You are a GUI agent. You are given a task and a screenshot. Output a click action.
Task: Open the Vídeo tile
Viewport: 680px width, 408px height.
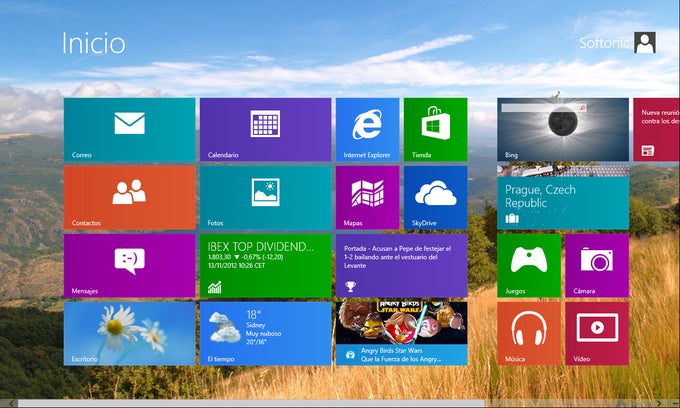[597, 334]
